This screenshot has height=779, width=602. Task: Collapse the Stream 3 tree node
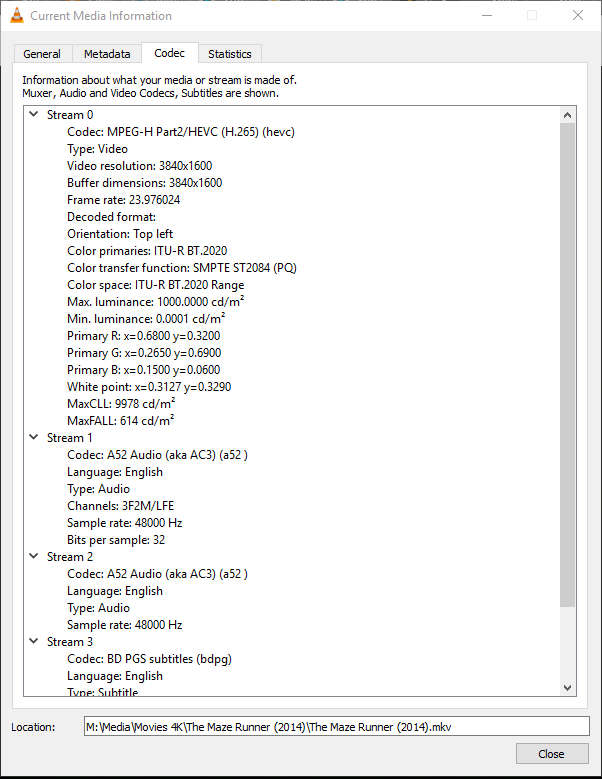34,641
